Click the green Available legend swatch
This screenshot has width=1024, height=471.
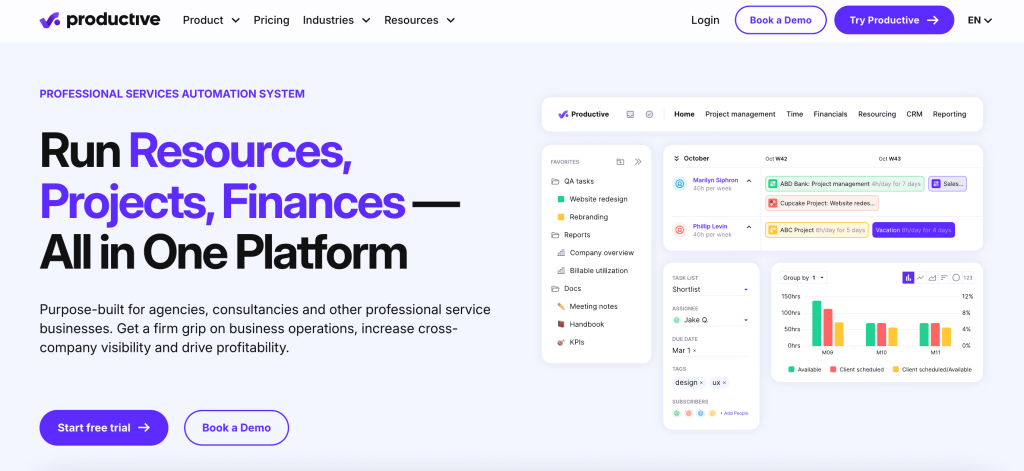[792, 370]
